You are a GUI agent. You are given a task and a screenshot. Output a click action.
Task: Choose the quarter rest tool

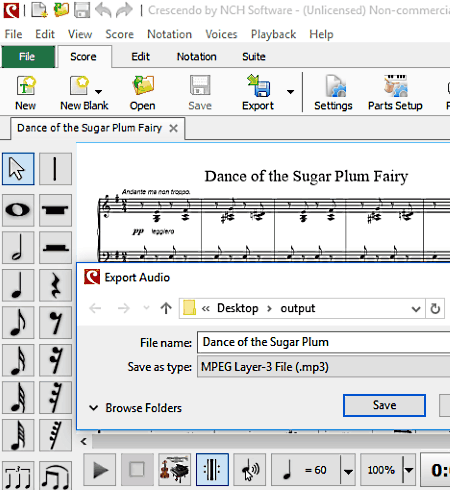55,285
